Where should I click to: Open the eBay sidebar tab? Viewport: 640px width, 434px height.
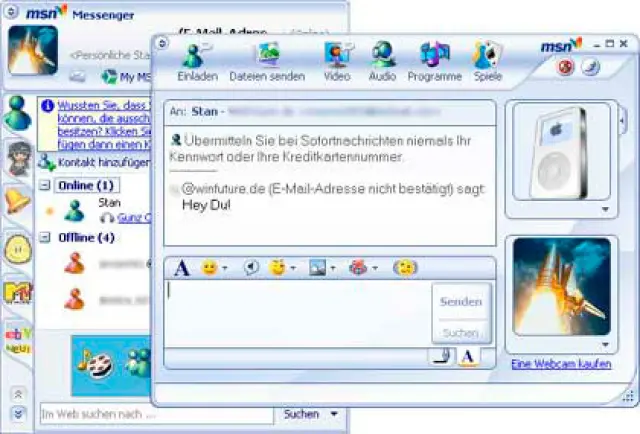pos(18,341)
